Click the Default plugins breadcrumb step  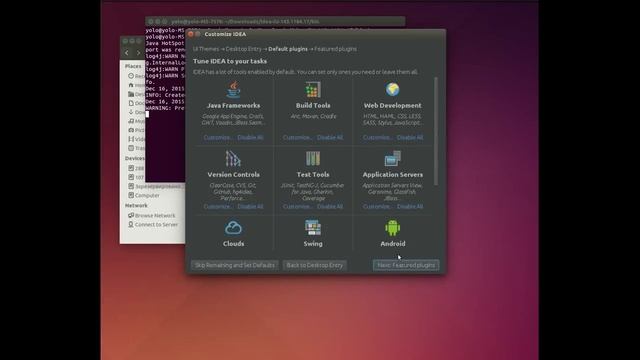288,49
